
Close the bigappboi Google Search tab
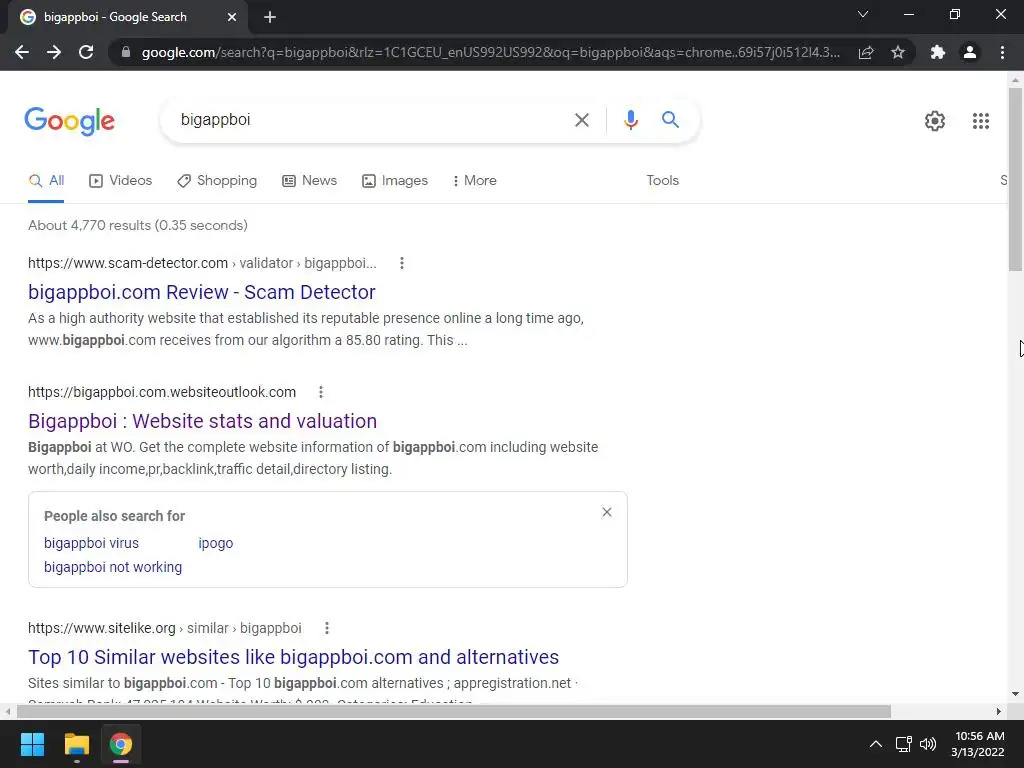click(x=232, y=17)
